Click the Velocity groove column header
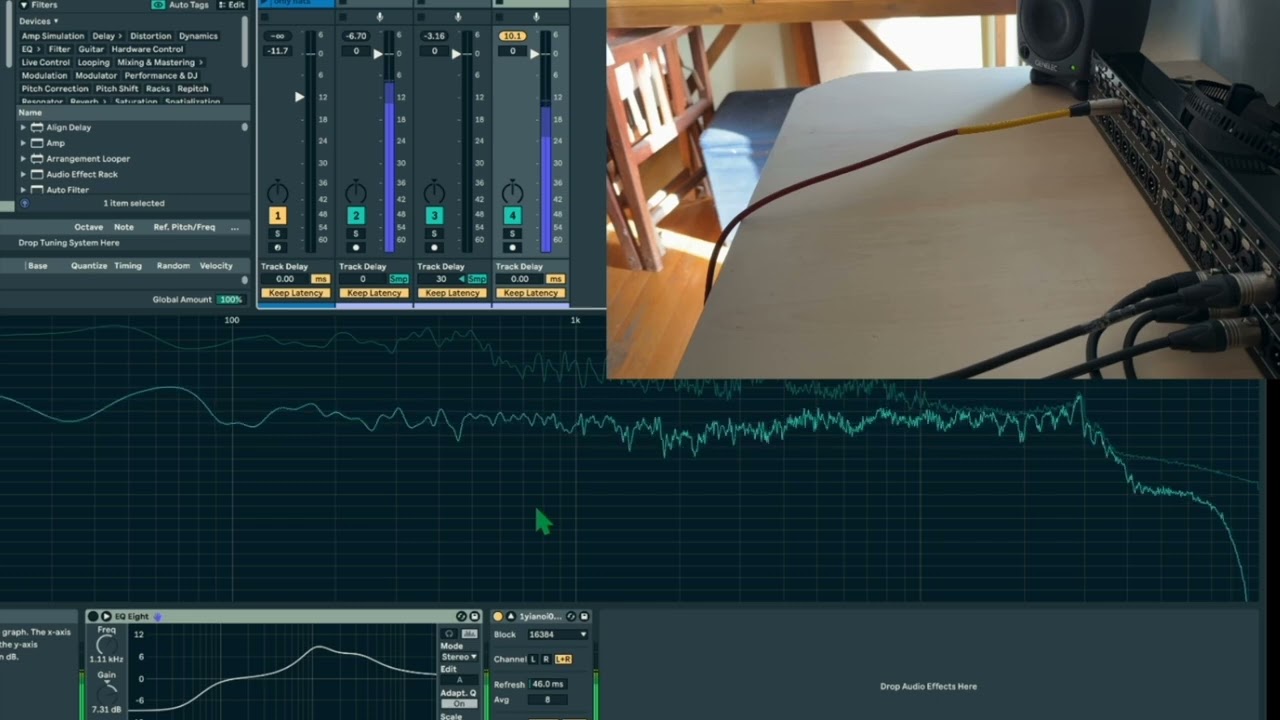Image resolution: width=1280 pixels, height=720 pixels. coord(216,266)
